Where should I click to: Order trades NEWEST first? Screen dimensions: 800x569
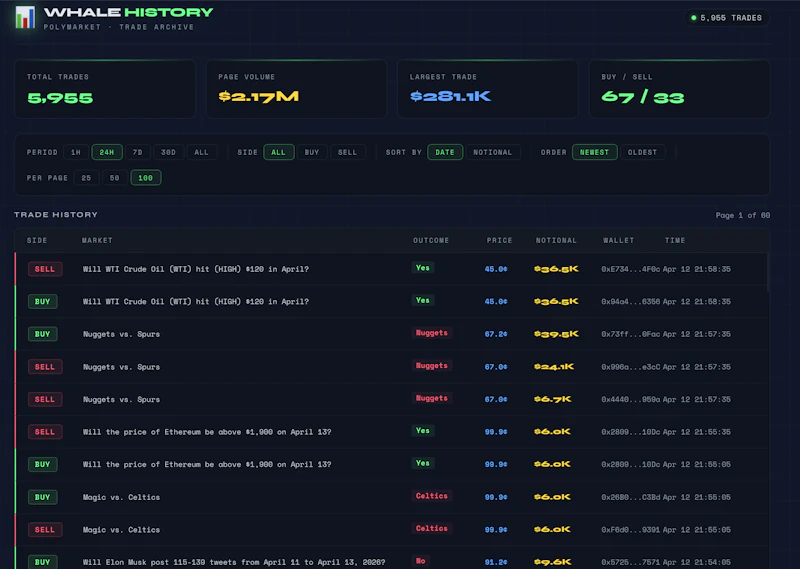point(594,152)
